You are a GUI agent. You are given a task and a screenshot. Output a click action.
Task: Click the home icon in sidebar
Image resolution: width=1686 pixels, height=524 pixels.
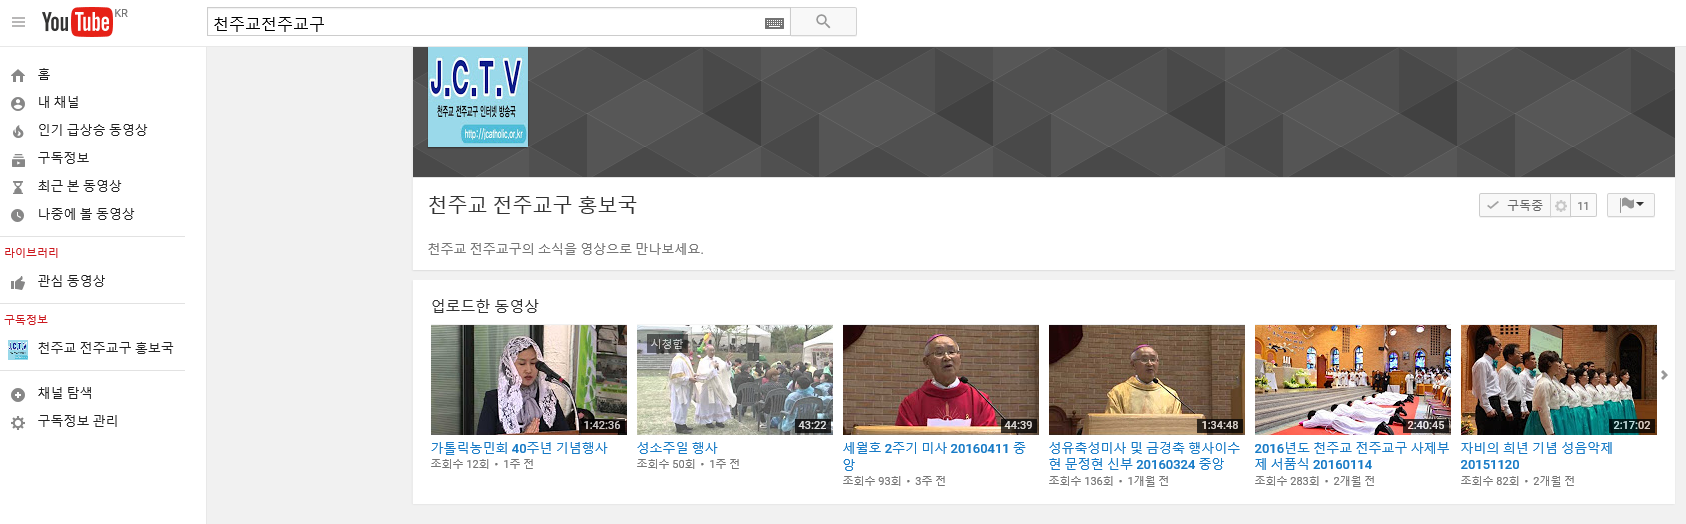[18, 75]
